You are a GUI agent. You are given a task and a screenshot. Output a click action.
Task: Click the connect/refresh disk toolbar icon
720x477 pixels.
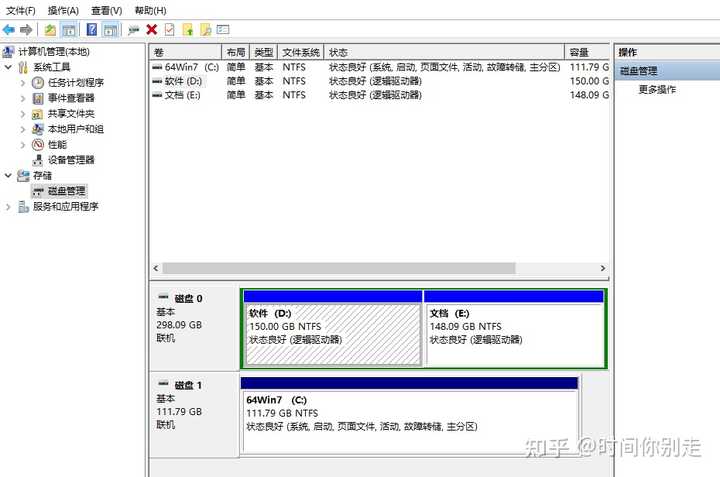coord(133,30)
